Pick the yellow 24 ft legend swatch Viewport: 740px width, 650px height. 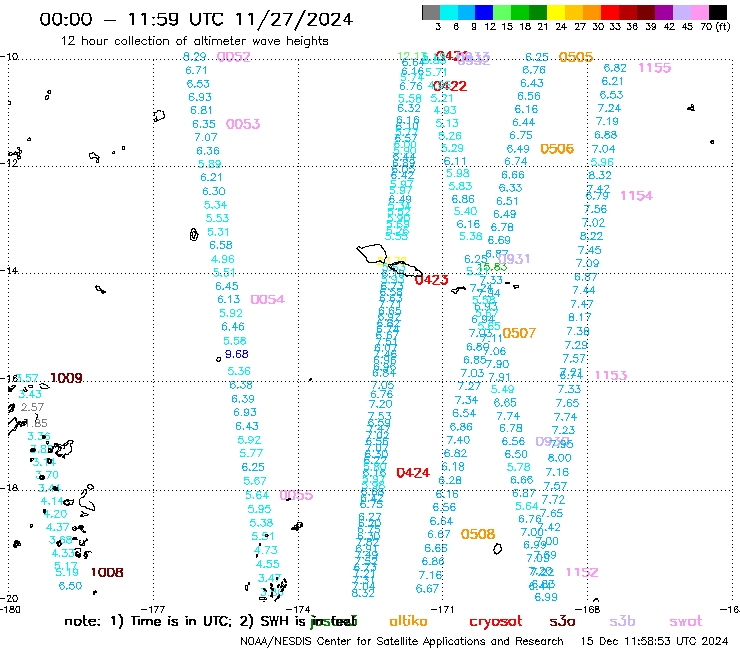(556, 12)
